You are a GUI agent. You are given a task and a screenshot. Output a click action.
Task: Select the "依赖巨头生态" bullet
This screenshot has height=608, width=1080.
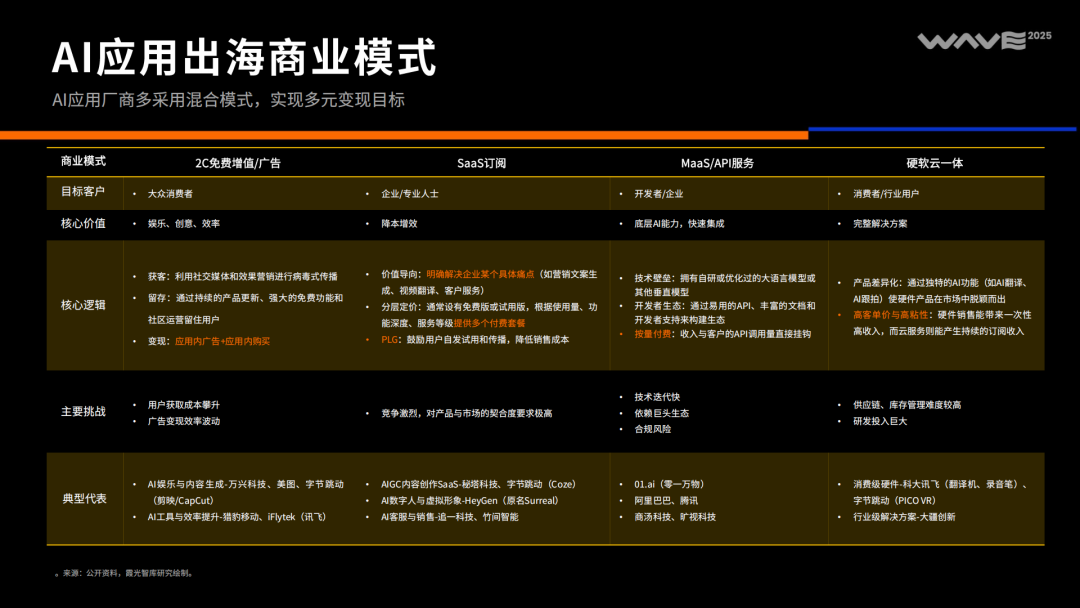point(661,413)
